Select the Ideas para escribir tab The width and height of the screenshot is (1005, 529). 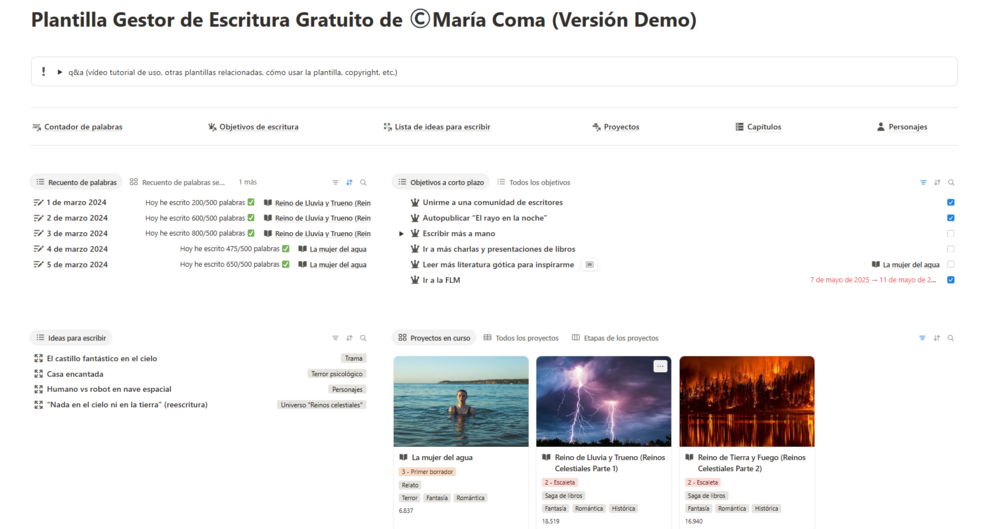[71, 338]
